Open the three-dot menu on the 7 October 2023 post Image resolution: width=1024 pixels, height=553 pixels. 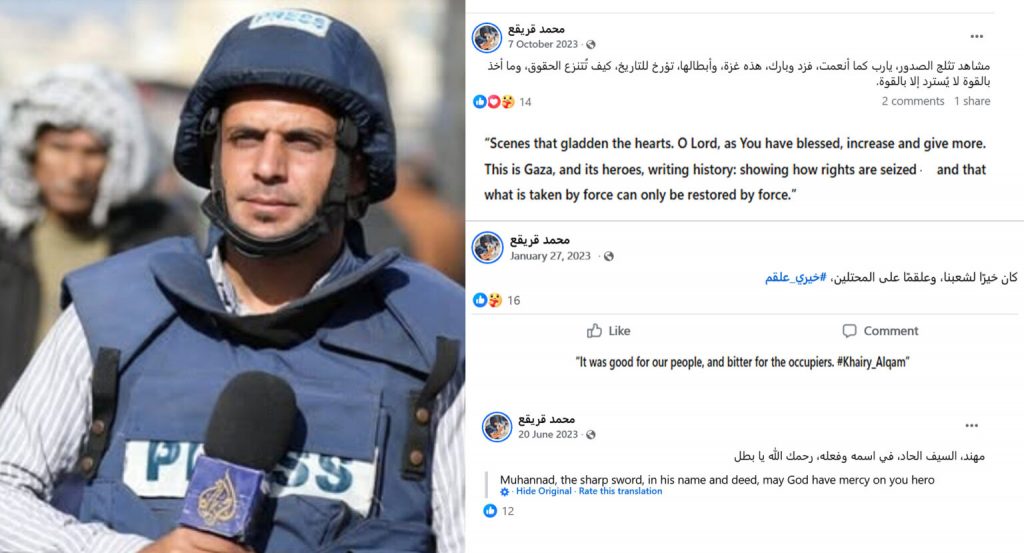[x=976, y=37]
